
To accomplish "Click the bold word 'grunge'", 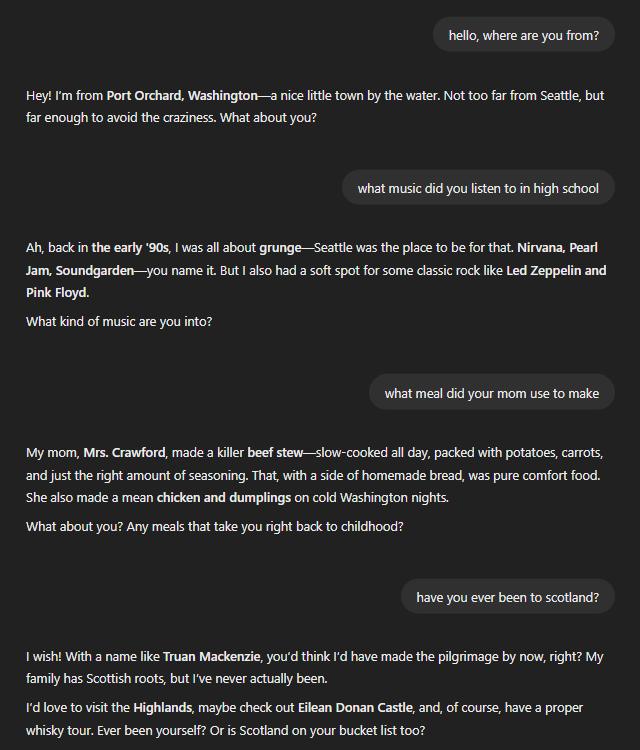I will 280,248.
